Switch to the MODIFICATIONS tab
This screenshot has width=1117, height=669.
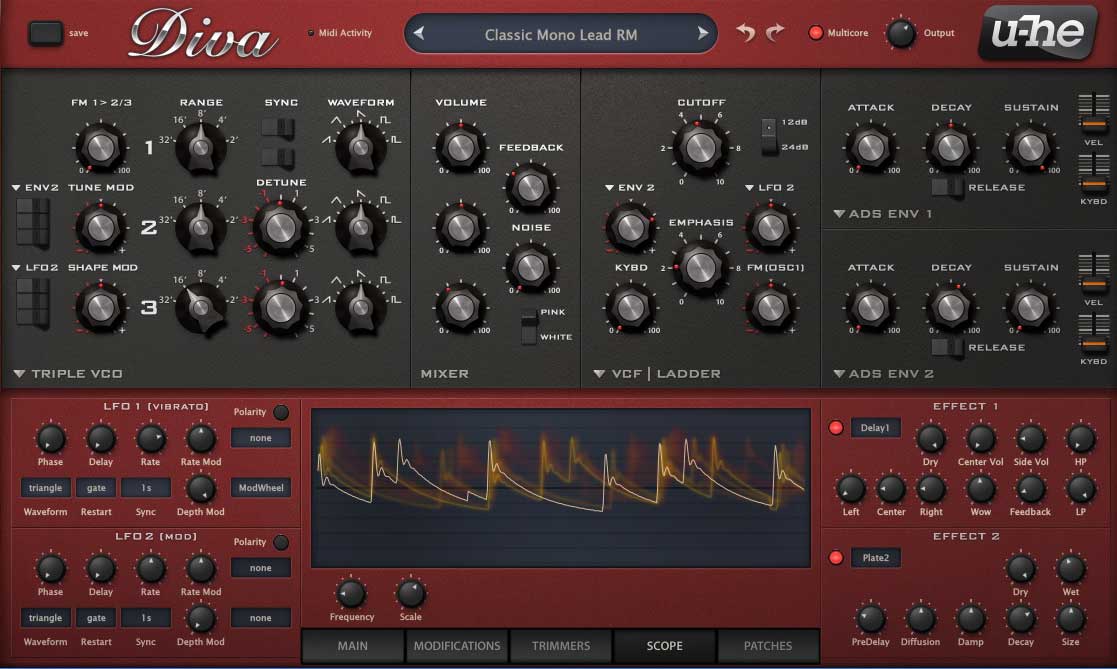[457, 645]
